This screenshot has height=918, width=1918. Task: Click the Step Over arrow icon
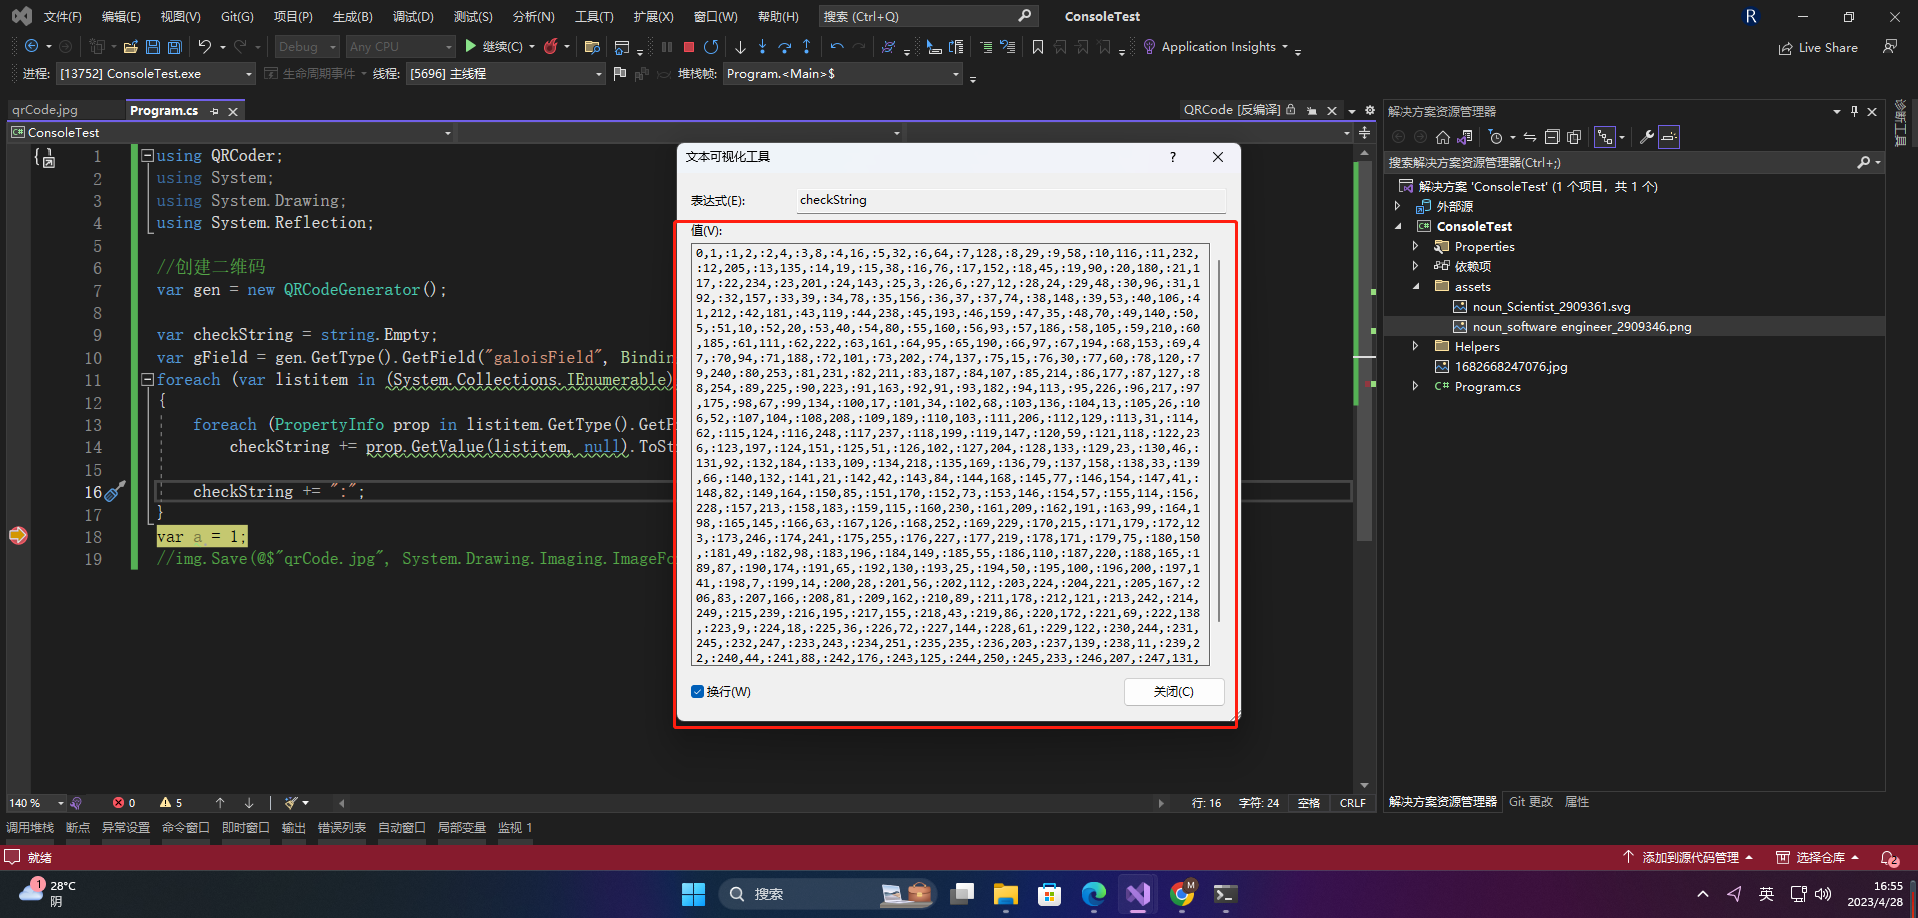click(x=784, y=47)
